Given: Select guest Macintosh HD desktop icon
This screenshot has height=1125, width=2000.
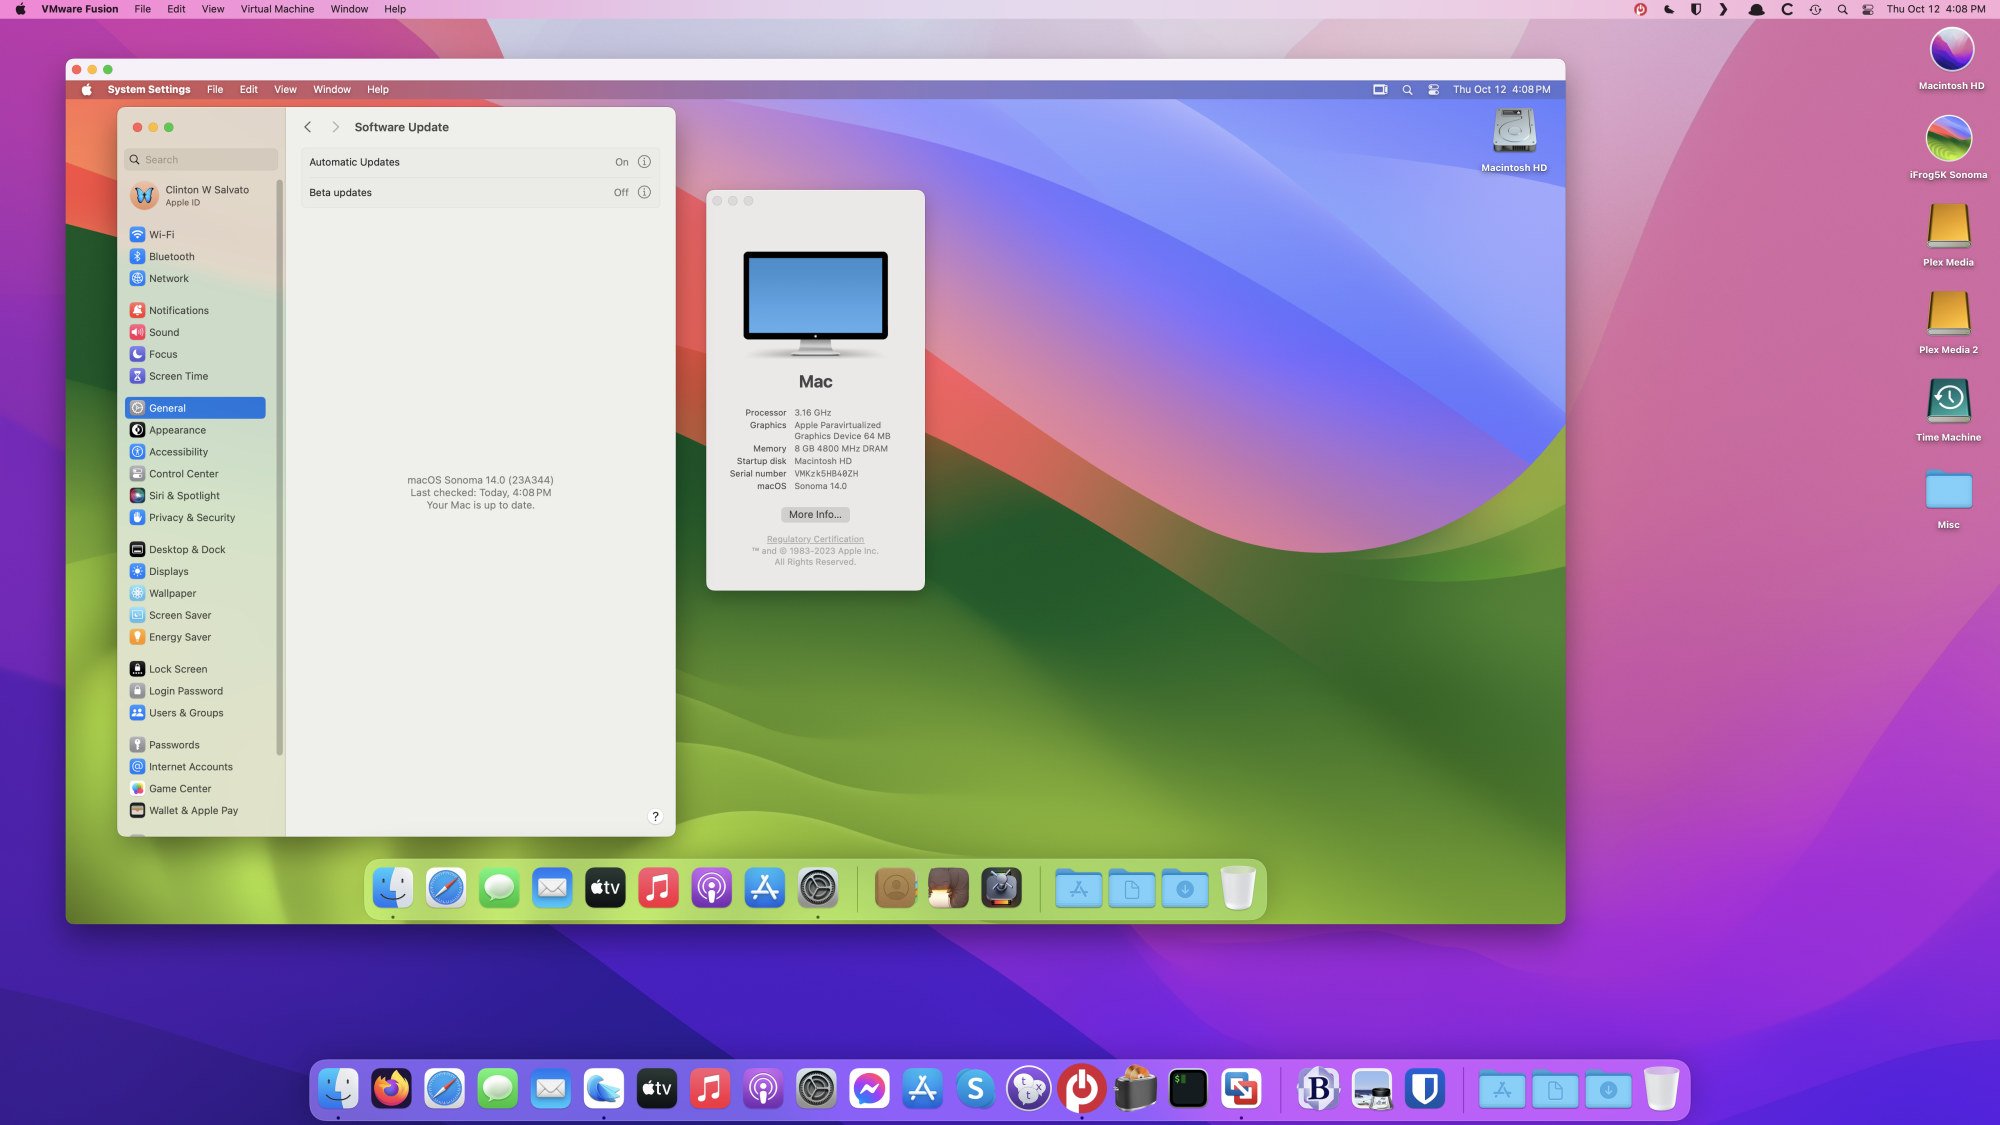Looking at the screenshot, I should coord(1514,141).
